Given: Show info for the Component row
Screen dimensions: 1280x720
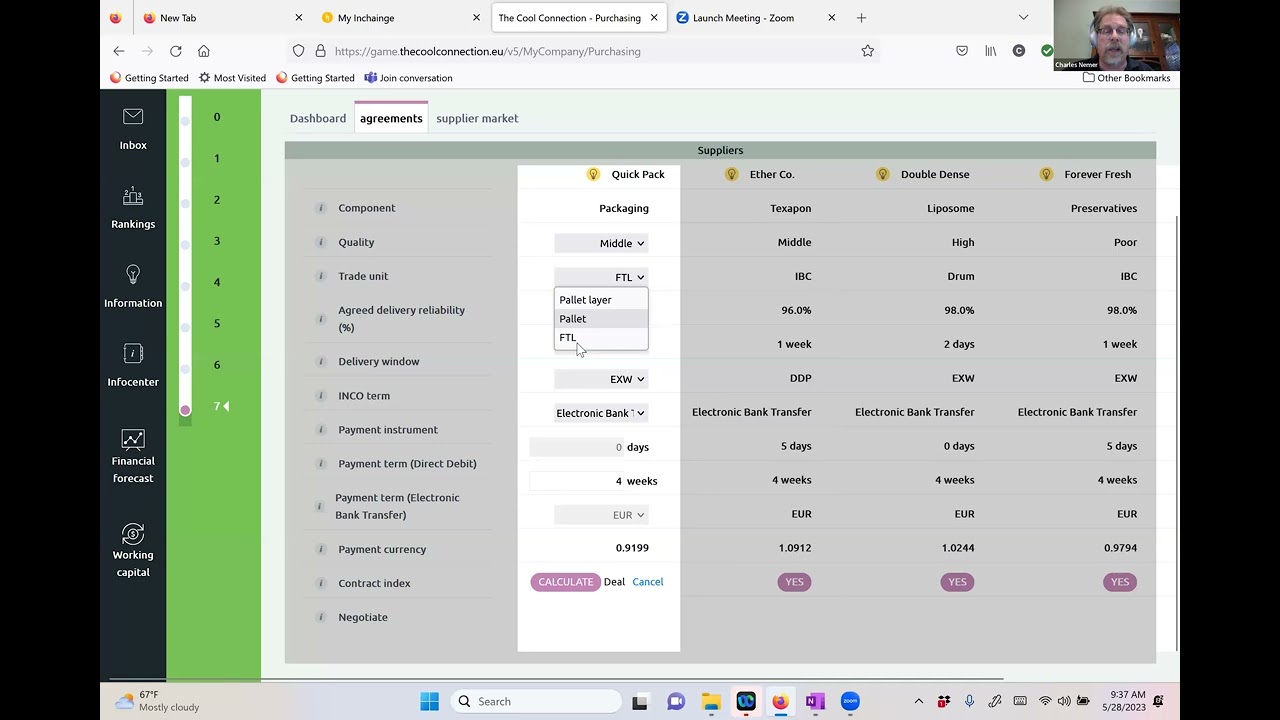Looking at the screenshot, I should [x=321, y=208].
